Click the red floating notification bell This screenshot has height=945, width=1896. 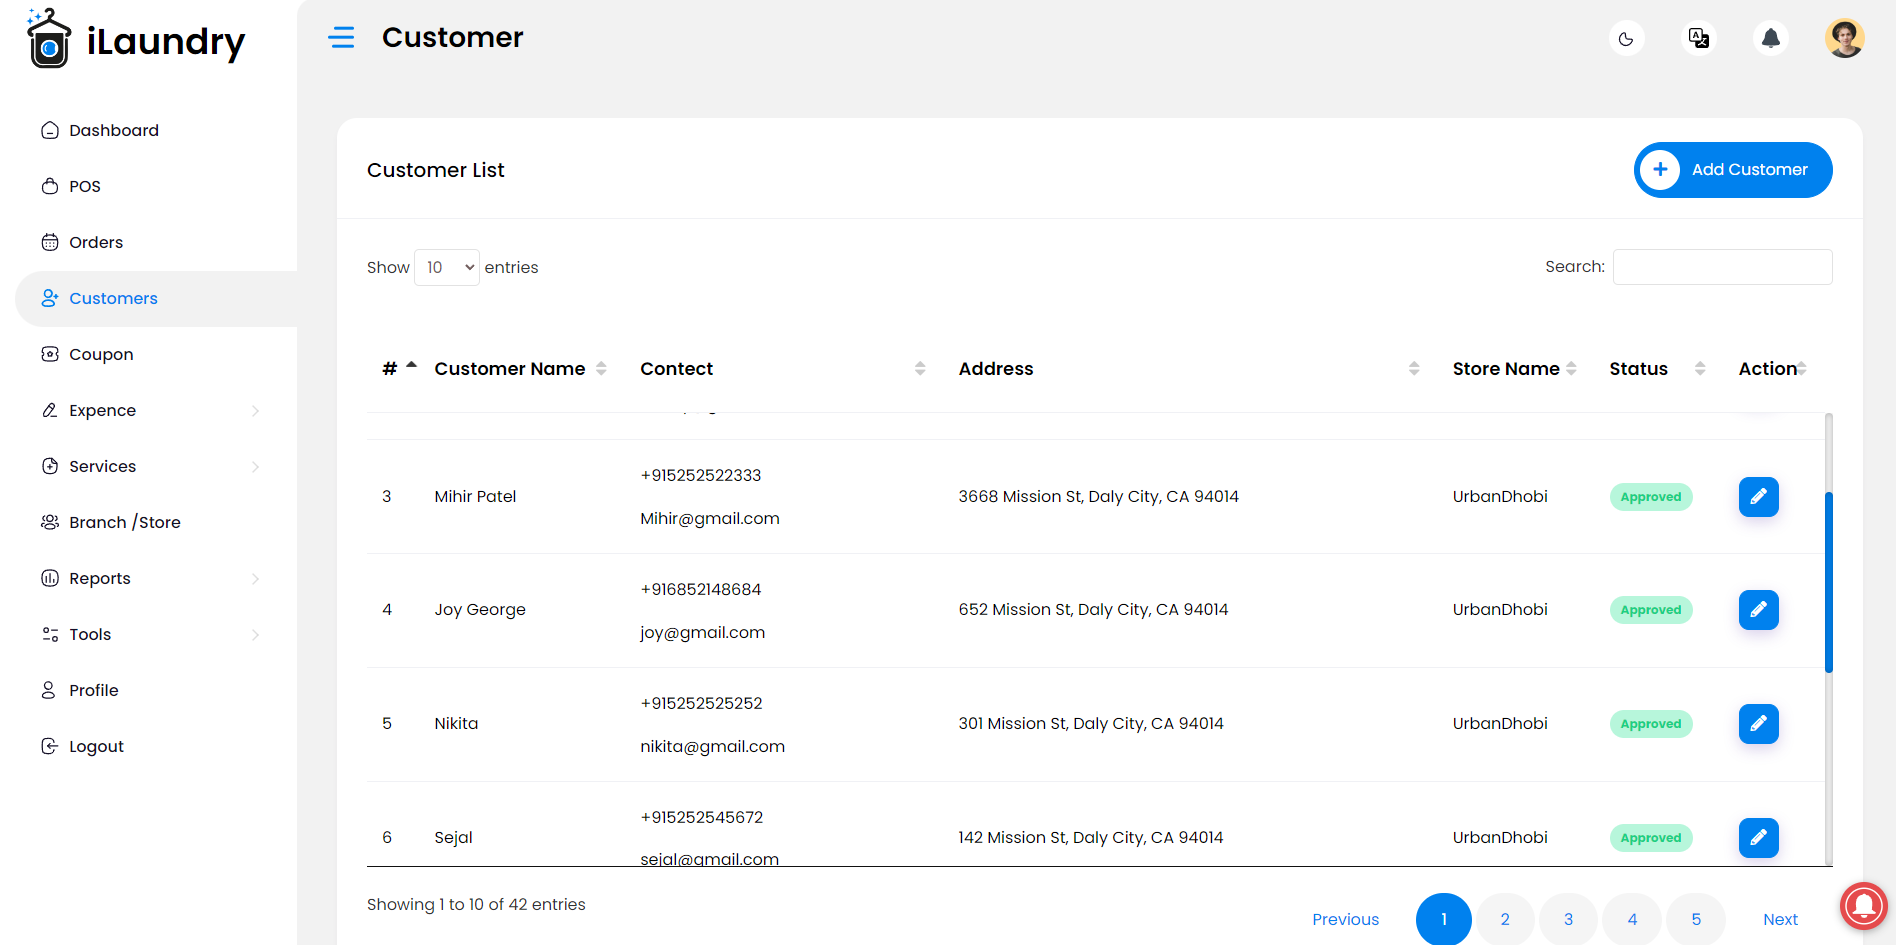point(1863,905)
